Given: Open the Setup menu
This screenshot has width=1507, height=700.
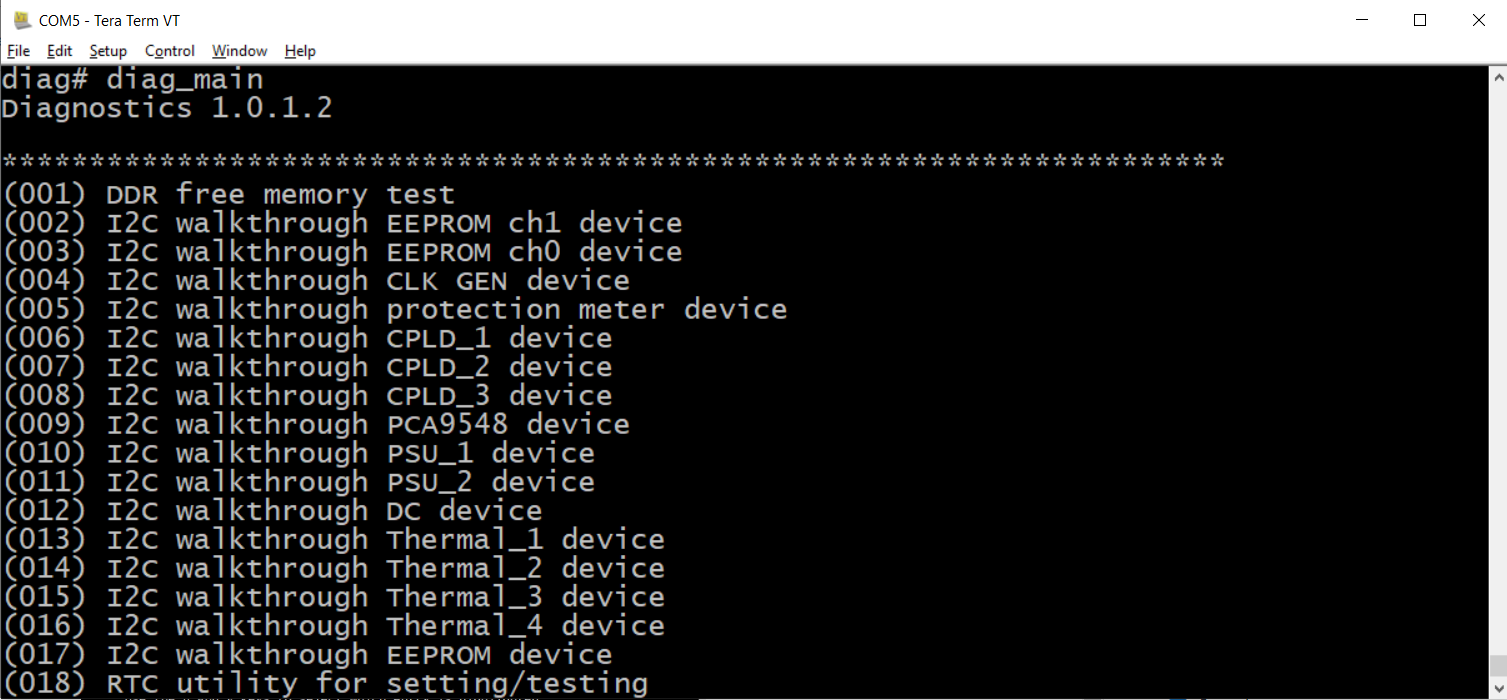Looking at the screenshot, I should (x=108, y=51).
